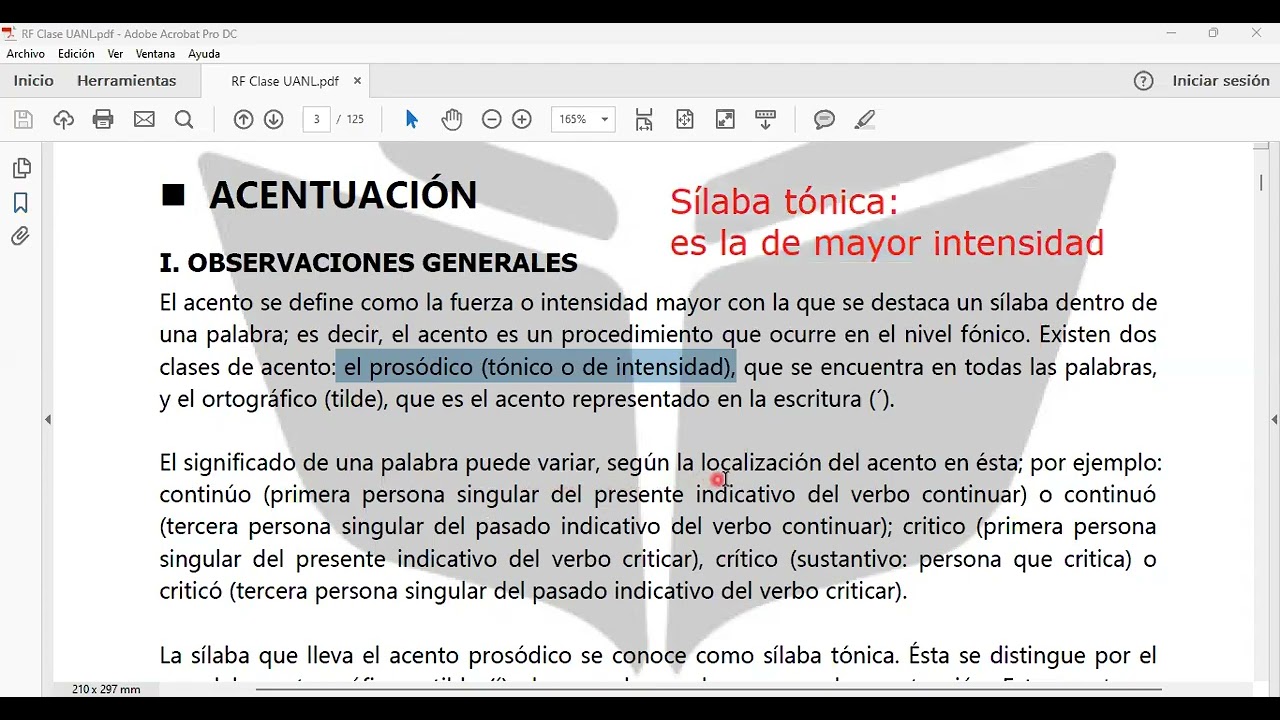Click the scrolling mode page icon
This screenshot has width=1280, height=720.
[644, 120]
